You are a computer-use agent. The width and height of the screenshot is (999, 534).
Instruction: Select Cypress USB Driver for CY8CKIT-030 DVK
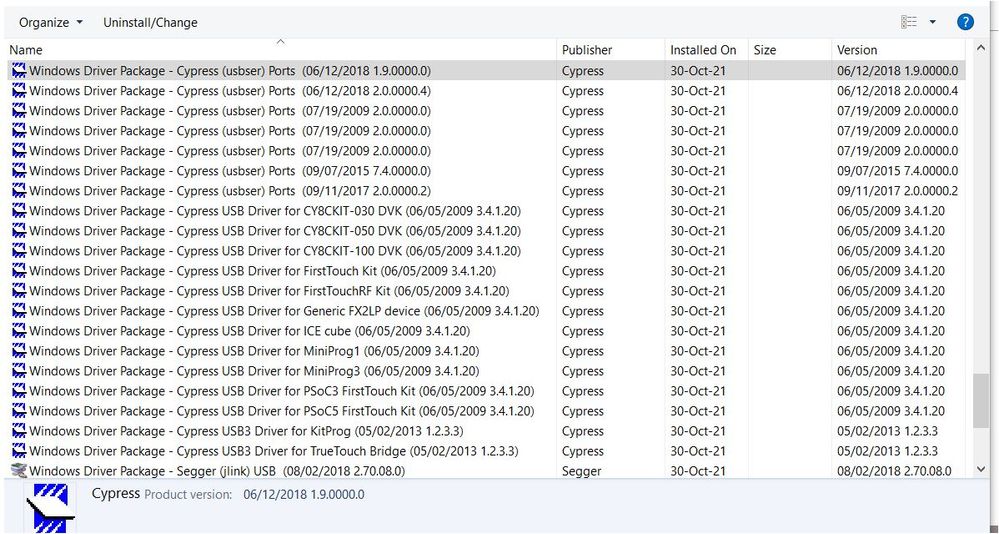[486, 211]
